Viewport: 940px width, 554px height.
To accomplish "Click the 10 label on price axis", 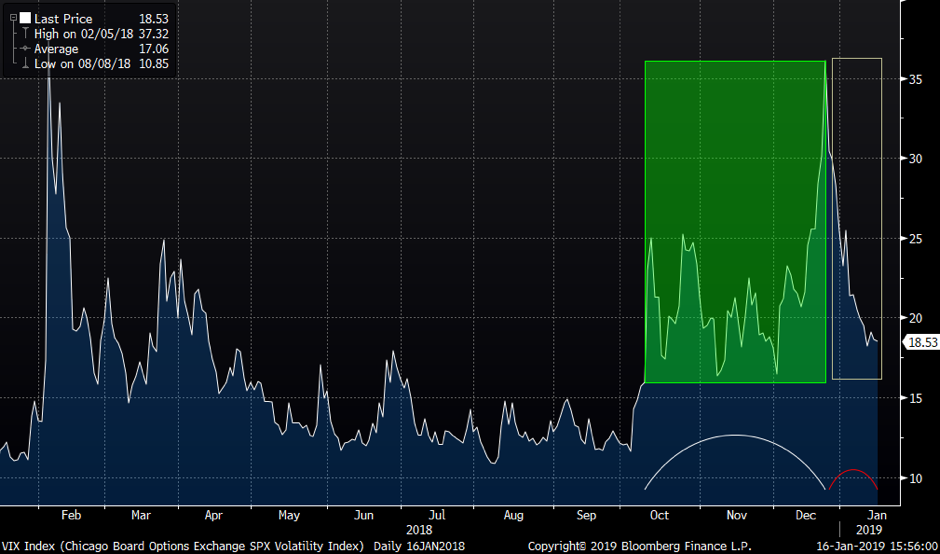I will [x=915, y=478].
